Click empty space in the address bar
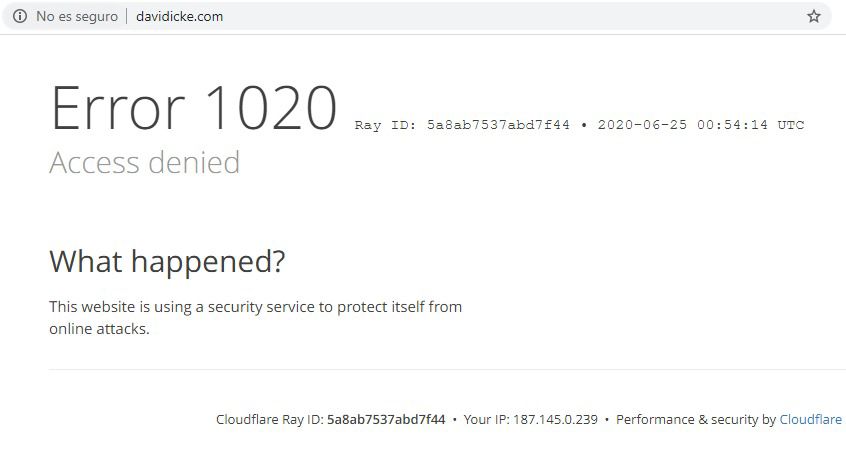The image size is (846, 475). click(500, 16)
